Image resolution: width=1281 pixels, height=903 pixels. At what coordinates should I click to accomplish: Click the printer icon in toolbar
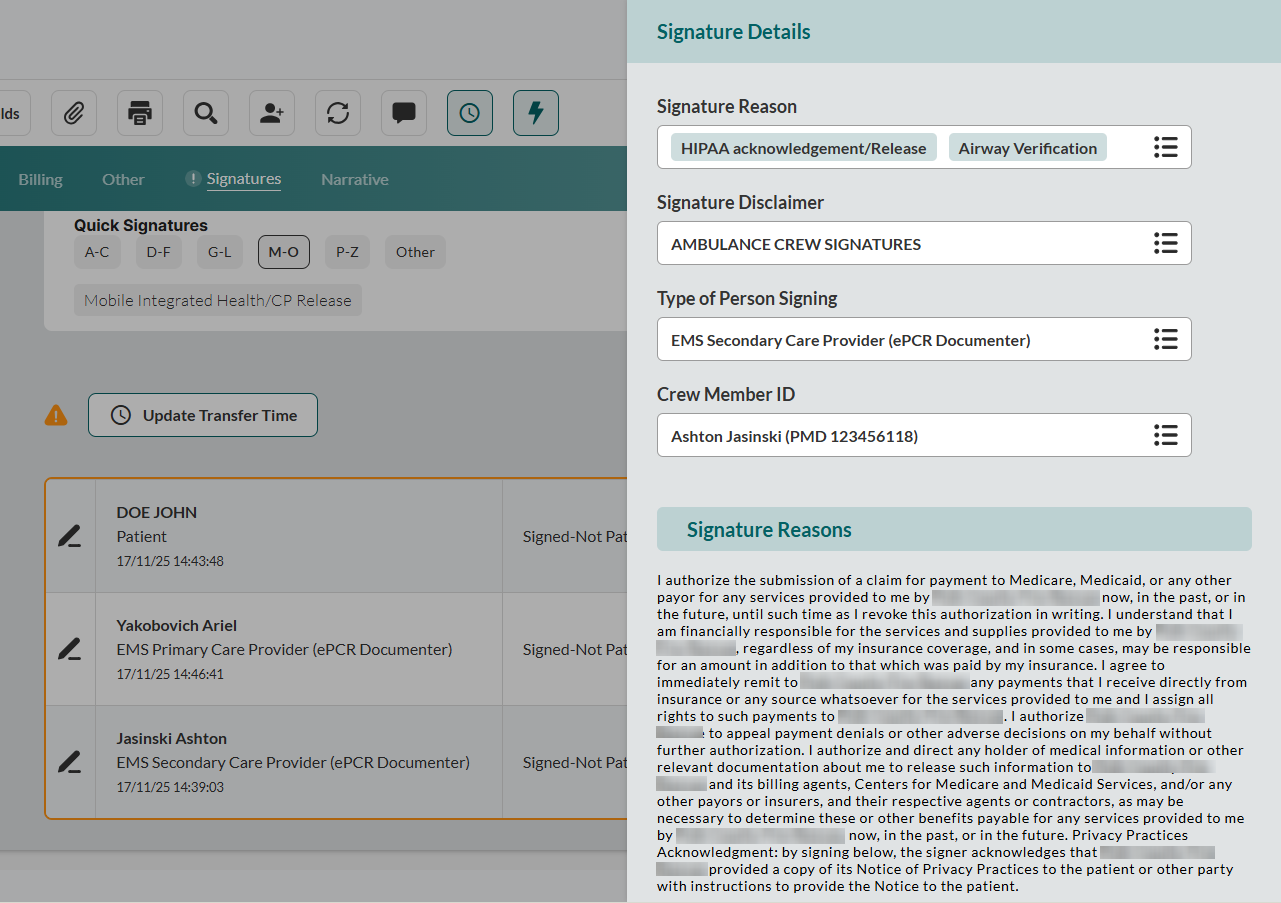pyautogui.click(x=140, y=113)
